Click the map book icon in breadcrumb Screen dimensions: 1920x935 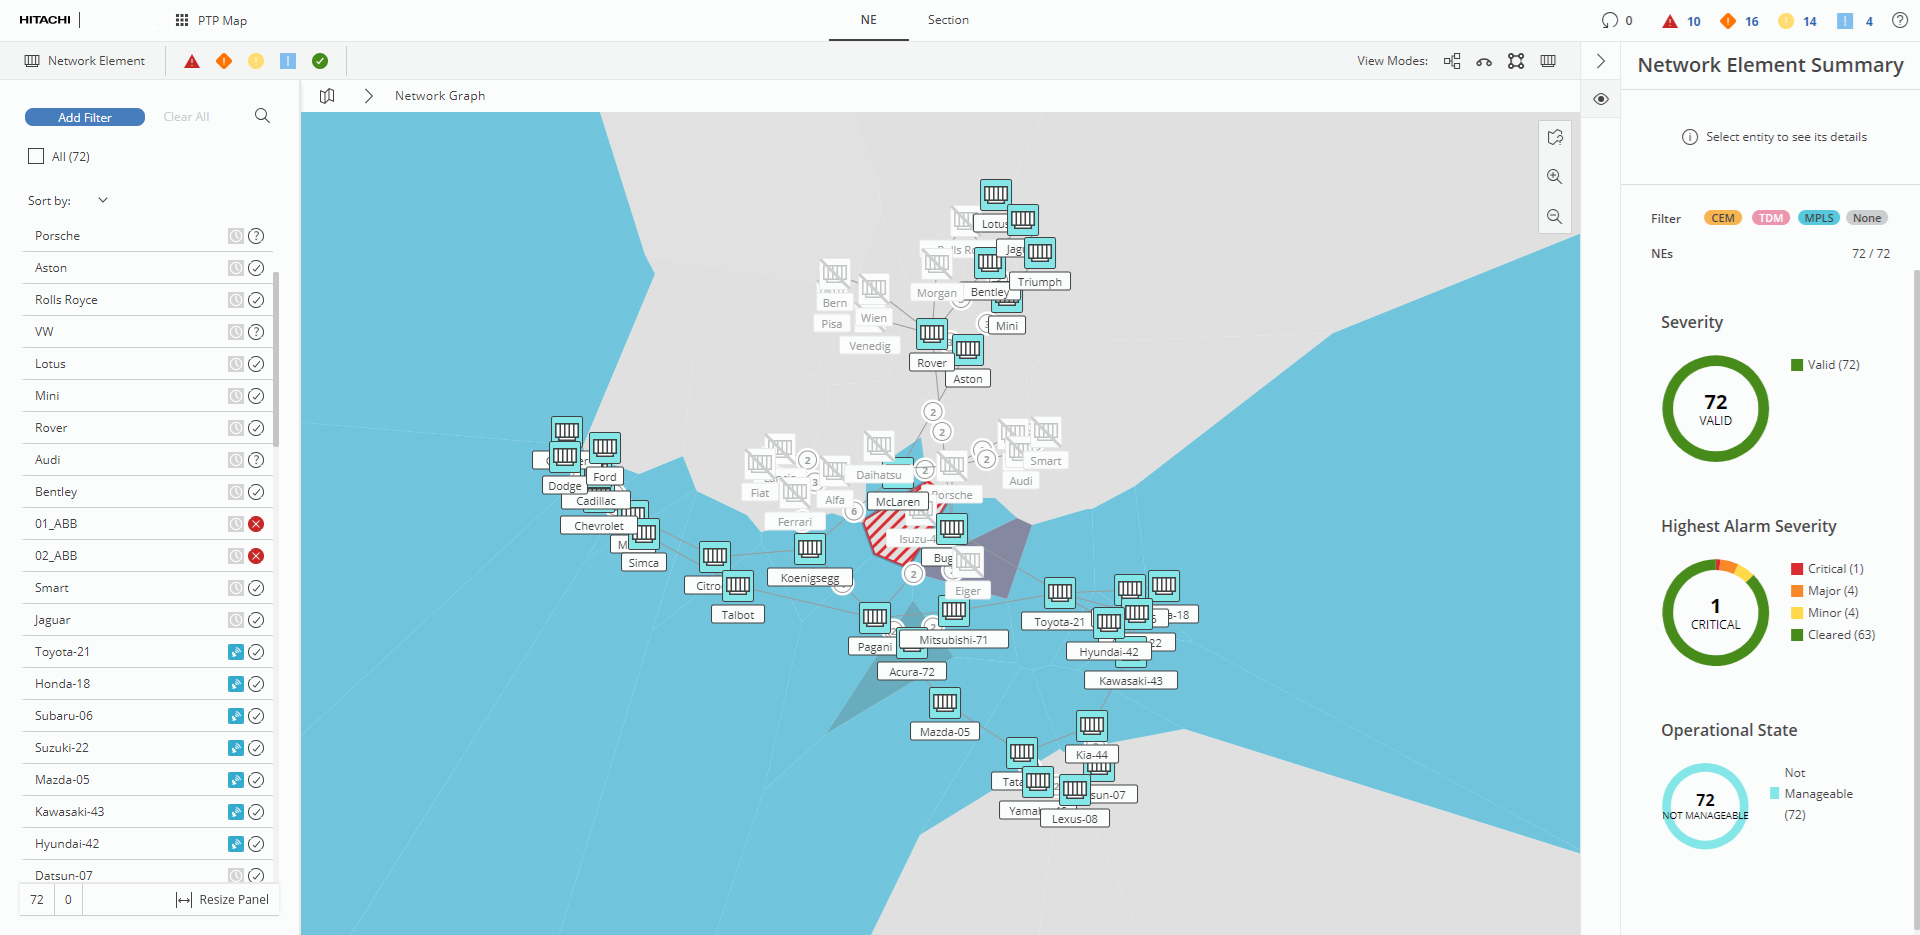tap(327, 96)
